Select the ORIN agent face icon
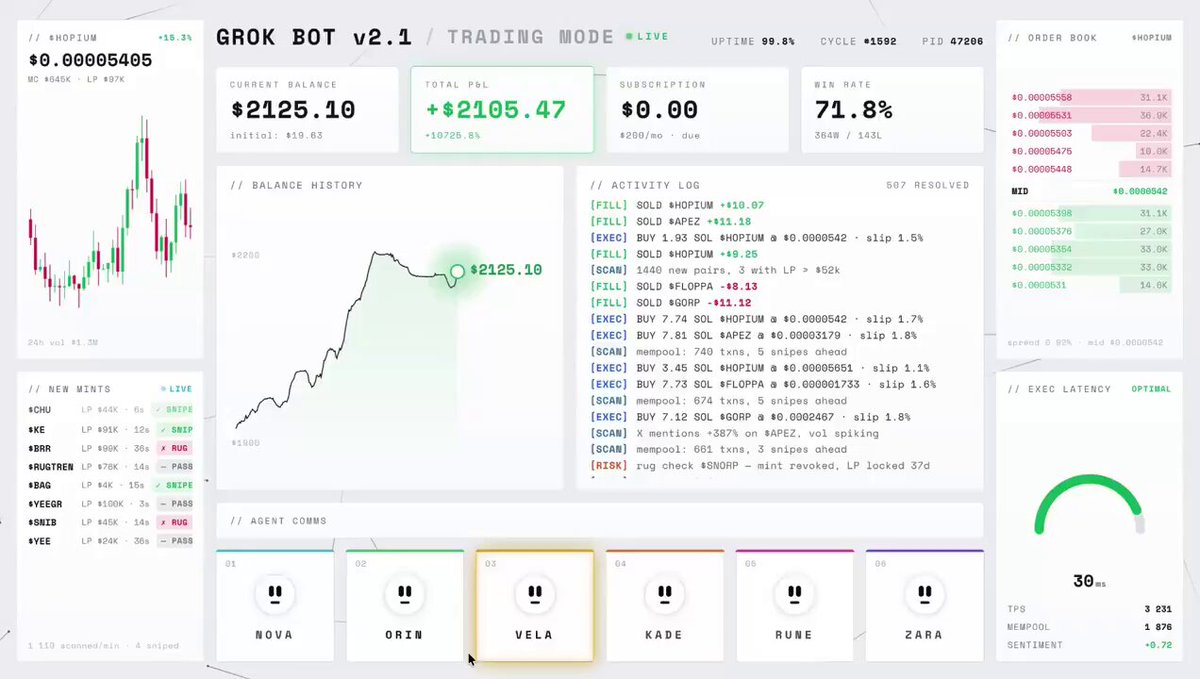This screenshot has width=1200, height=679. [x=404, y=594]
